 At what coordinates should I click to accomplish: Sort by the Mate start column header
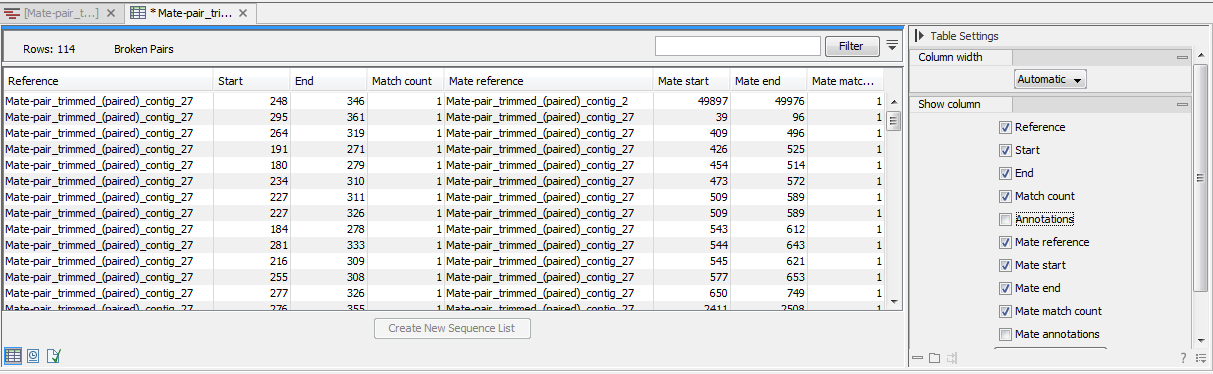click(691, 81)
